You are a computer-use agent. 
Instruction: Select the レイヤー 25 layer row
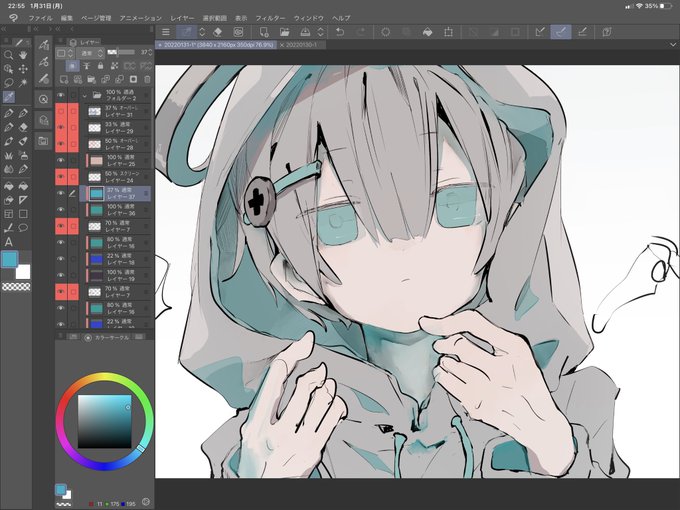pos(115,160)
